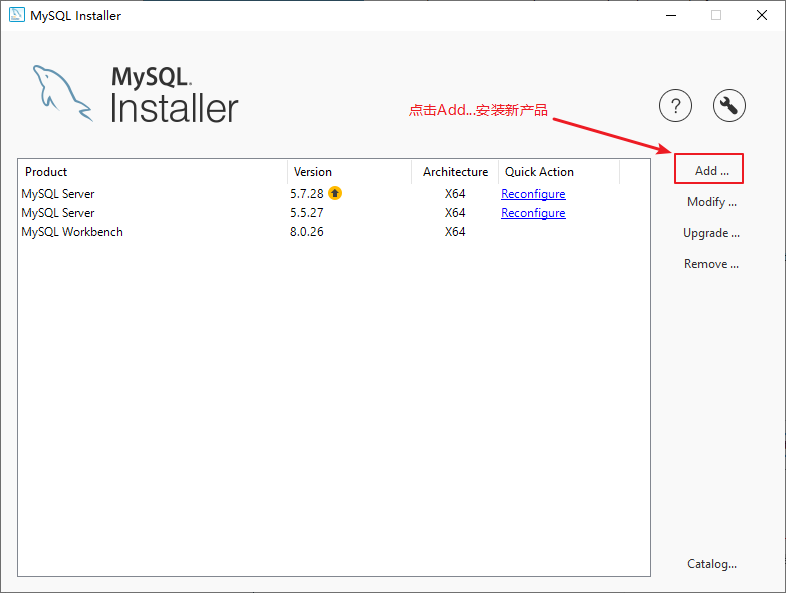Click version value 5.5.27
Screen dimensions: 786x593
(x=307, y=213)
